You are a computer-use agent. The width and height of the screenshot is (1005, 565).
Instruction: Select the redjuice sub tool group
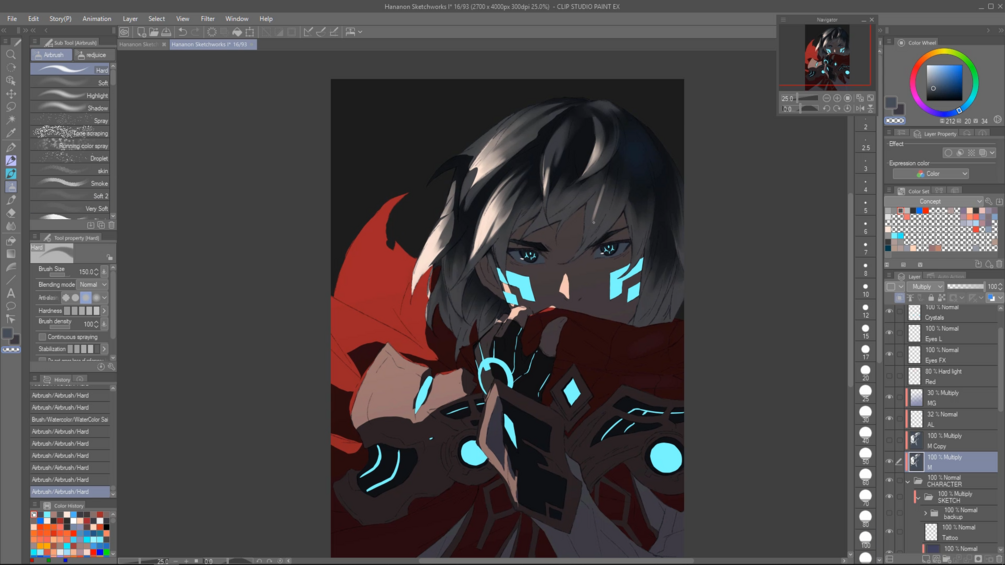[93, 55]
